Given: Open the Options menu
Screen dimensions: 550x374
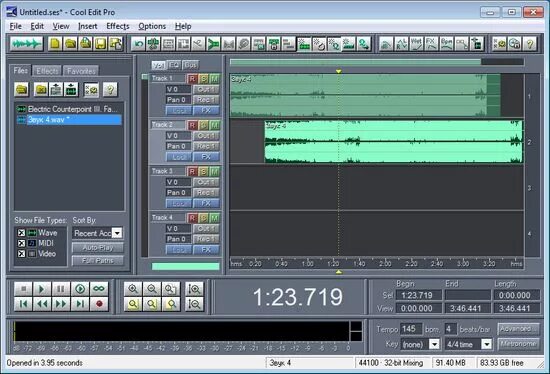Looking at the screenshot, I should click(152, 26).
